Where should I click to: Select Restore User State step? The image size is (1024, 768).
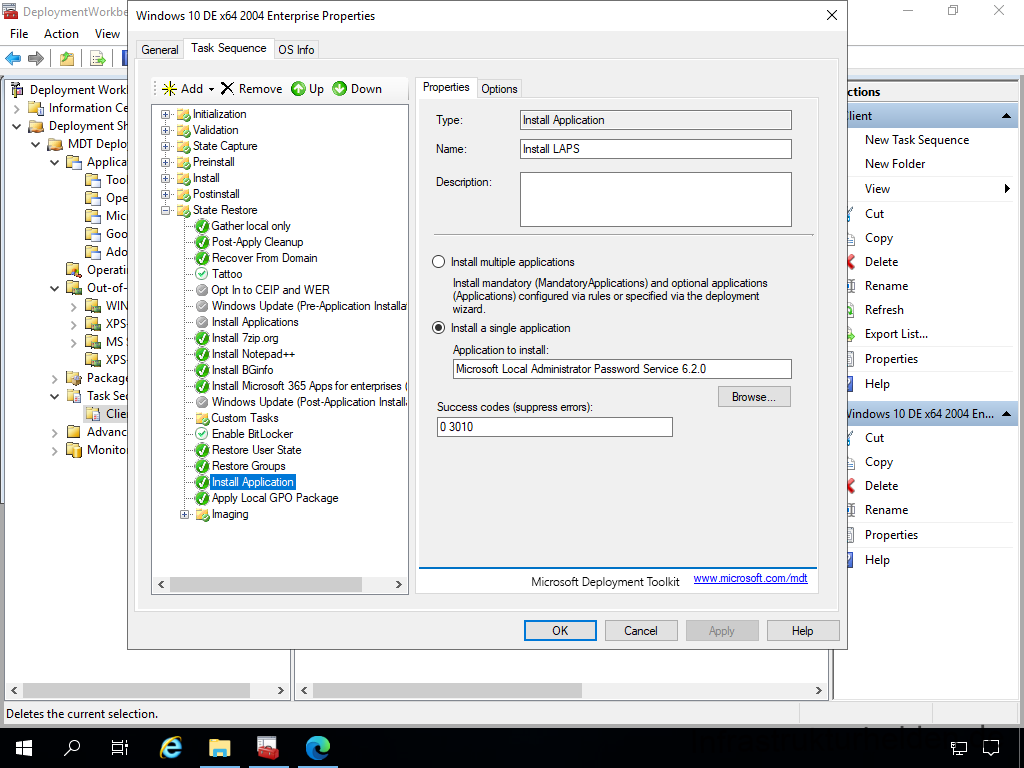[257, 450]
